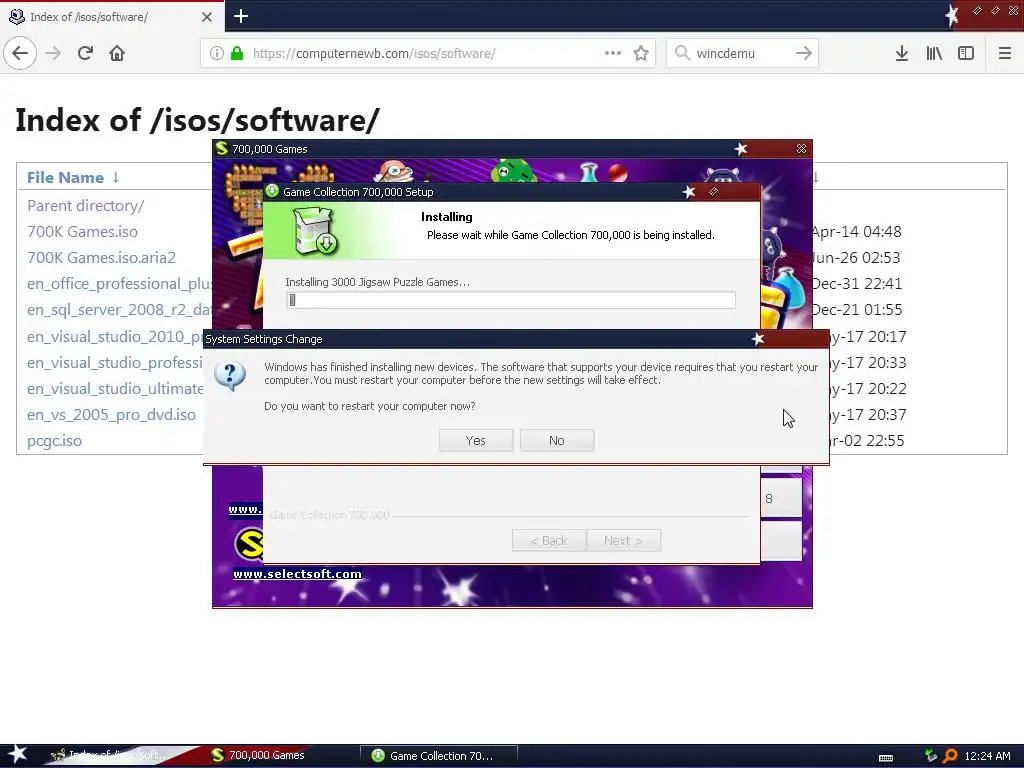Sort the listing by File Name header
The image size is (1024, 768).
[x=65, y=178]
